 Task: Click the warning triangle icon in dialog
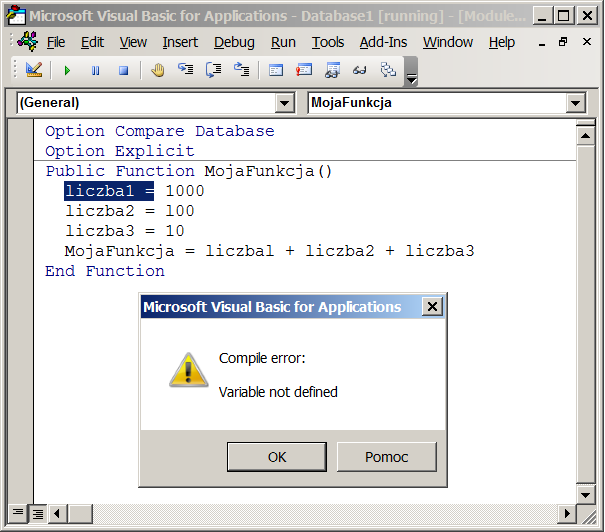(x=189, y=370)
